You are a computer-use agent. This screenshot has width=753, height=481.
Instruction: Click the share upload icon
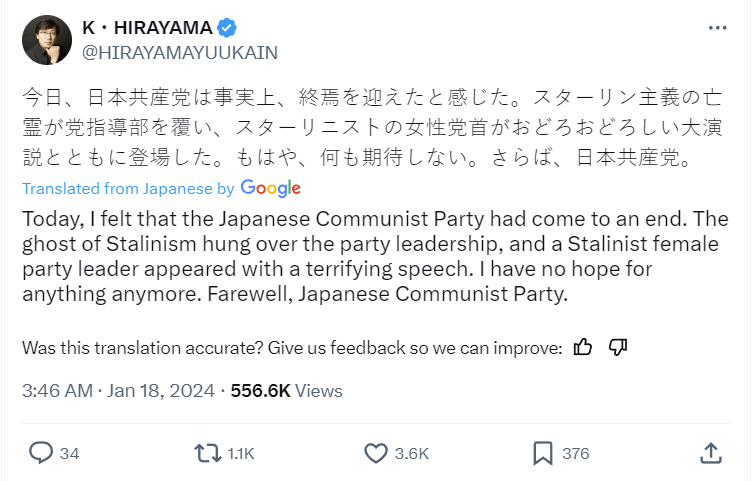[x=711, y=453]
